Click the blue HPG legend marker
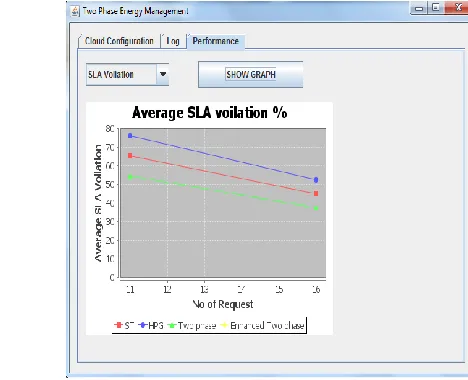Image resolution: width=468 pixels, height=380 pixels. (x=143, y=325)
